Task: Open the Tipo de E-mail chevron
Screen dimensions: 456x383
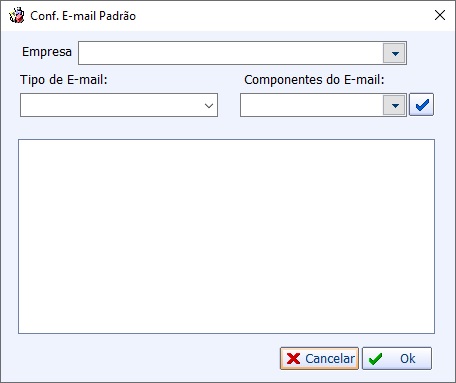Action: pyautogui.click(x=209, y=105)
